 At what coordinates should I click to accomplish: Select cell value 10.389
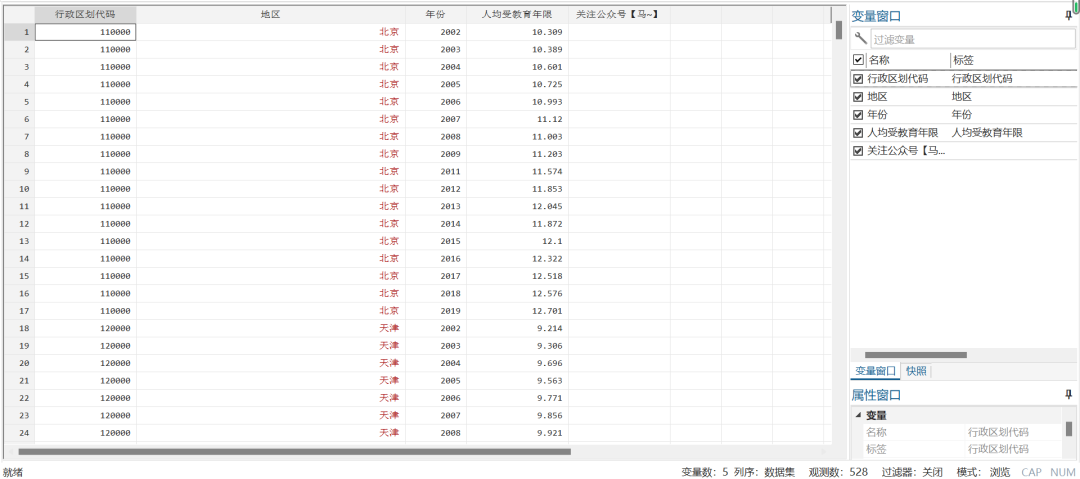(517, 50)
